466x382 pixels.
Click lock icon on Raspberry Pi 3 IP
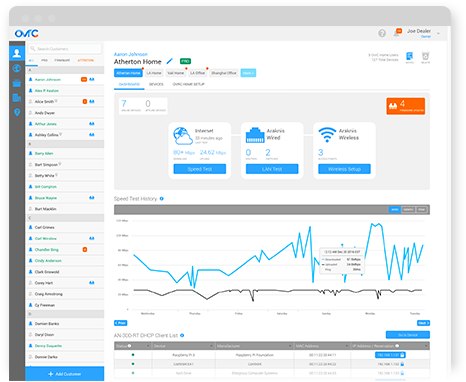(402, 355)
